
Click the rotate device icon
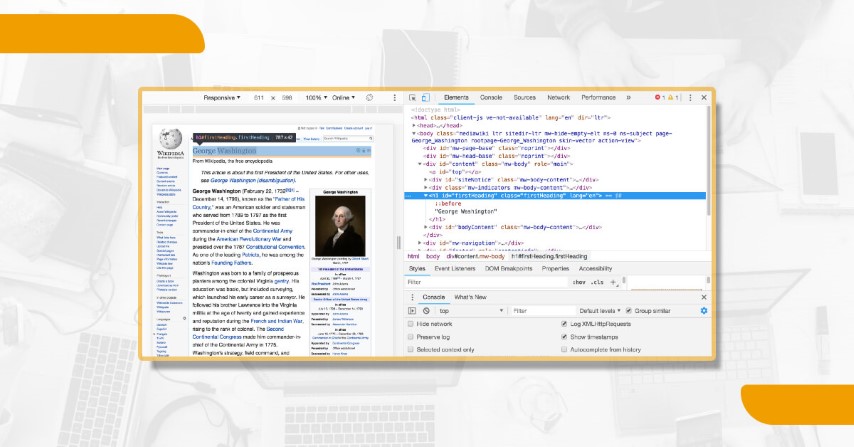coord(369,97)
